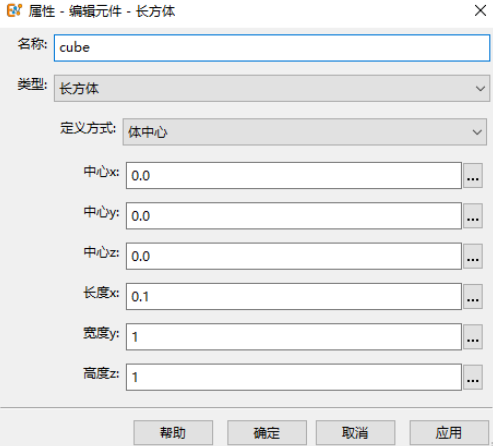
Task: Click the application icon in the title bar
Action: [14, 11]
